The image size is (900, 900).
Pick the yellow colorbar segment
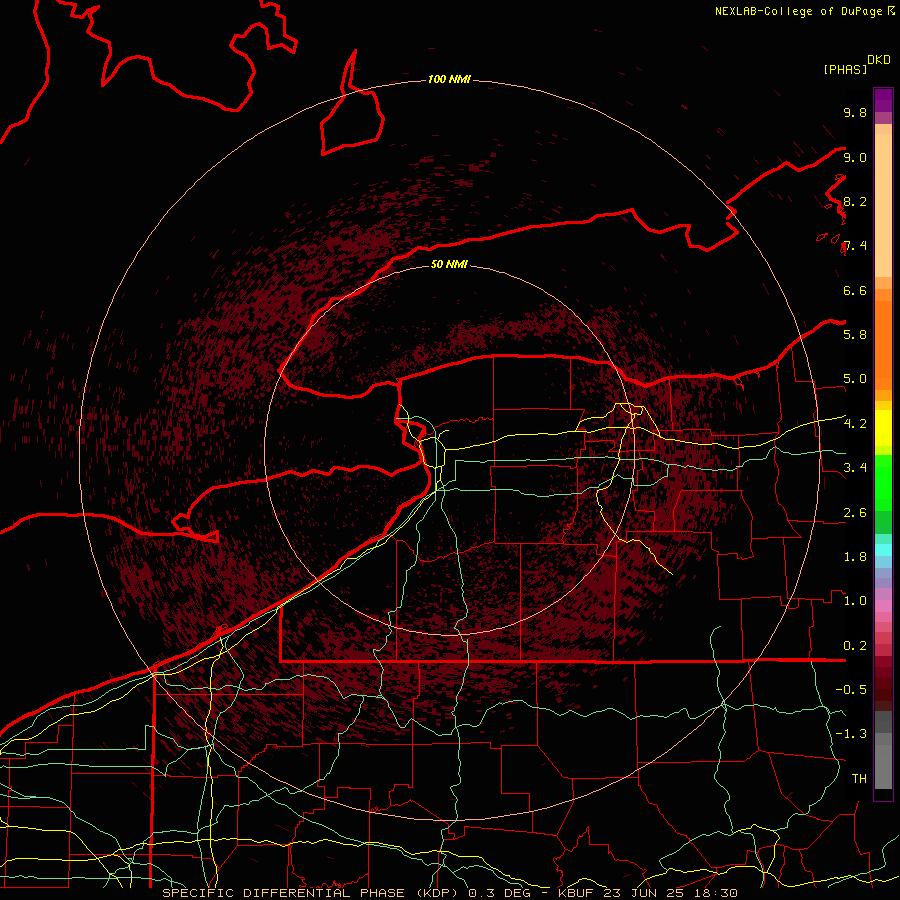883,428
